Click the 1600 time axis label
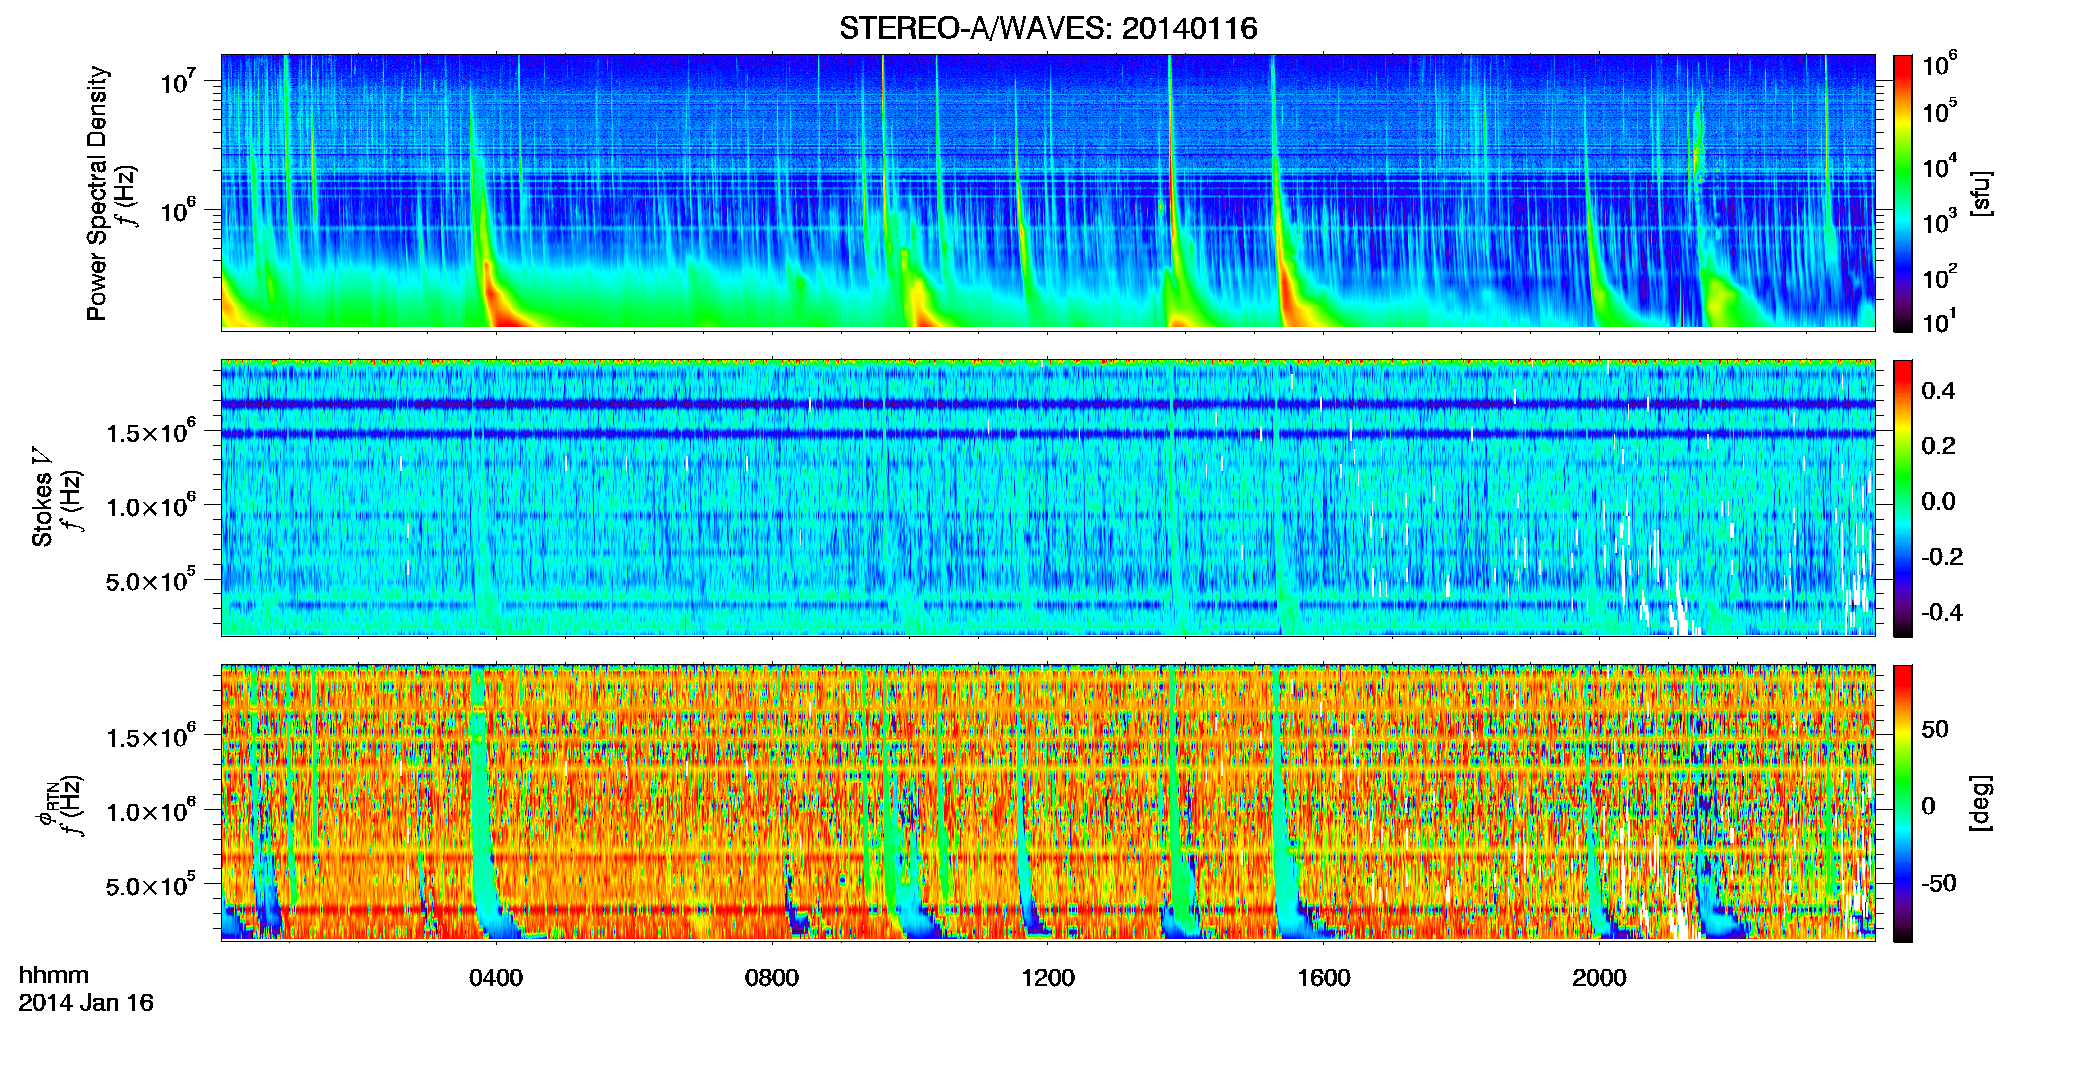 click(x=1324, y=978)
